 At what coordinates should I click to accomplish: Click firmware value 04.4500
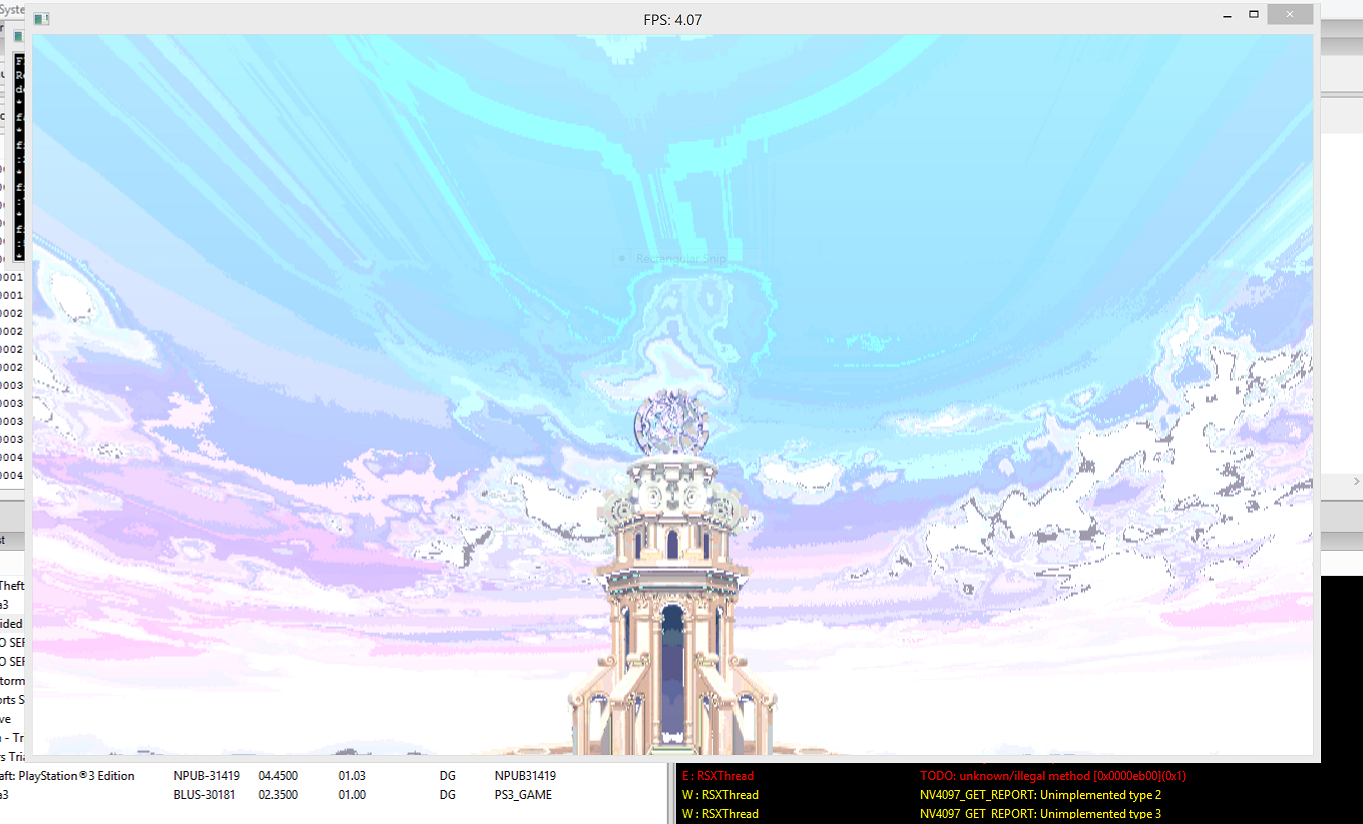click(x=279, y=775)
